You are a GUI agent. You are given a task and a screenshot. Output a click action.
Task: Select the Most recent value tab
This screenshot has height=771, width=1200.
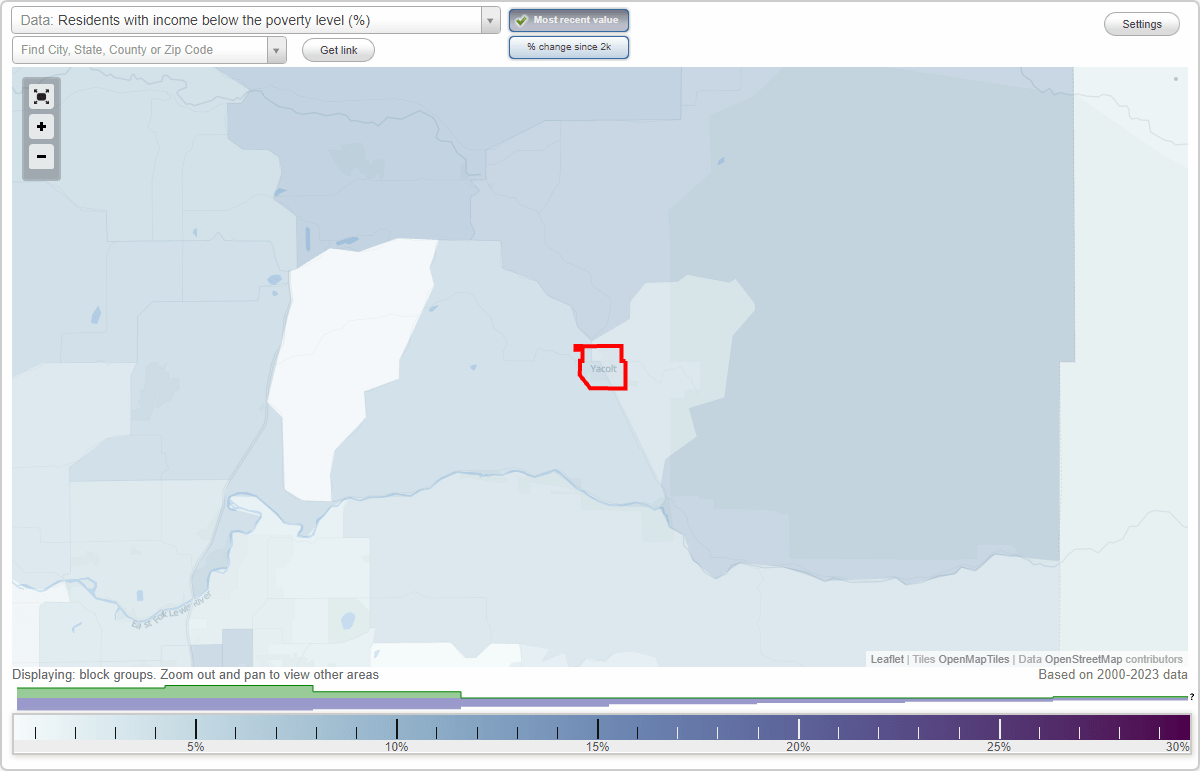point(569,20)
